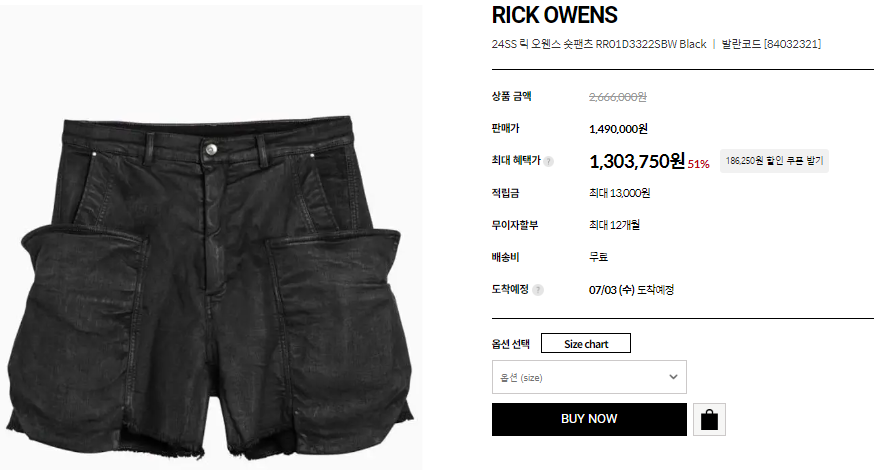Select the 발란코드 [84032321] product code
883x470 pixels.
771,44
